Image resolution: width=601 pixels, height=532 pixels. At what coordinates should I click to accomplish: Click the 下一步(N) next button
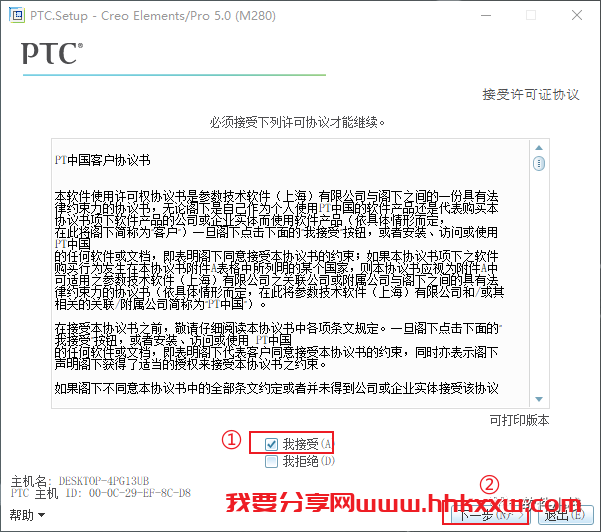492,515
